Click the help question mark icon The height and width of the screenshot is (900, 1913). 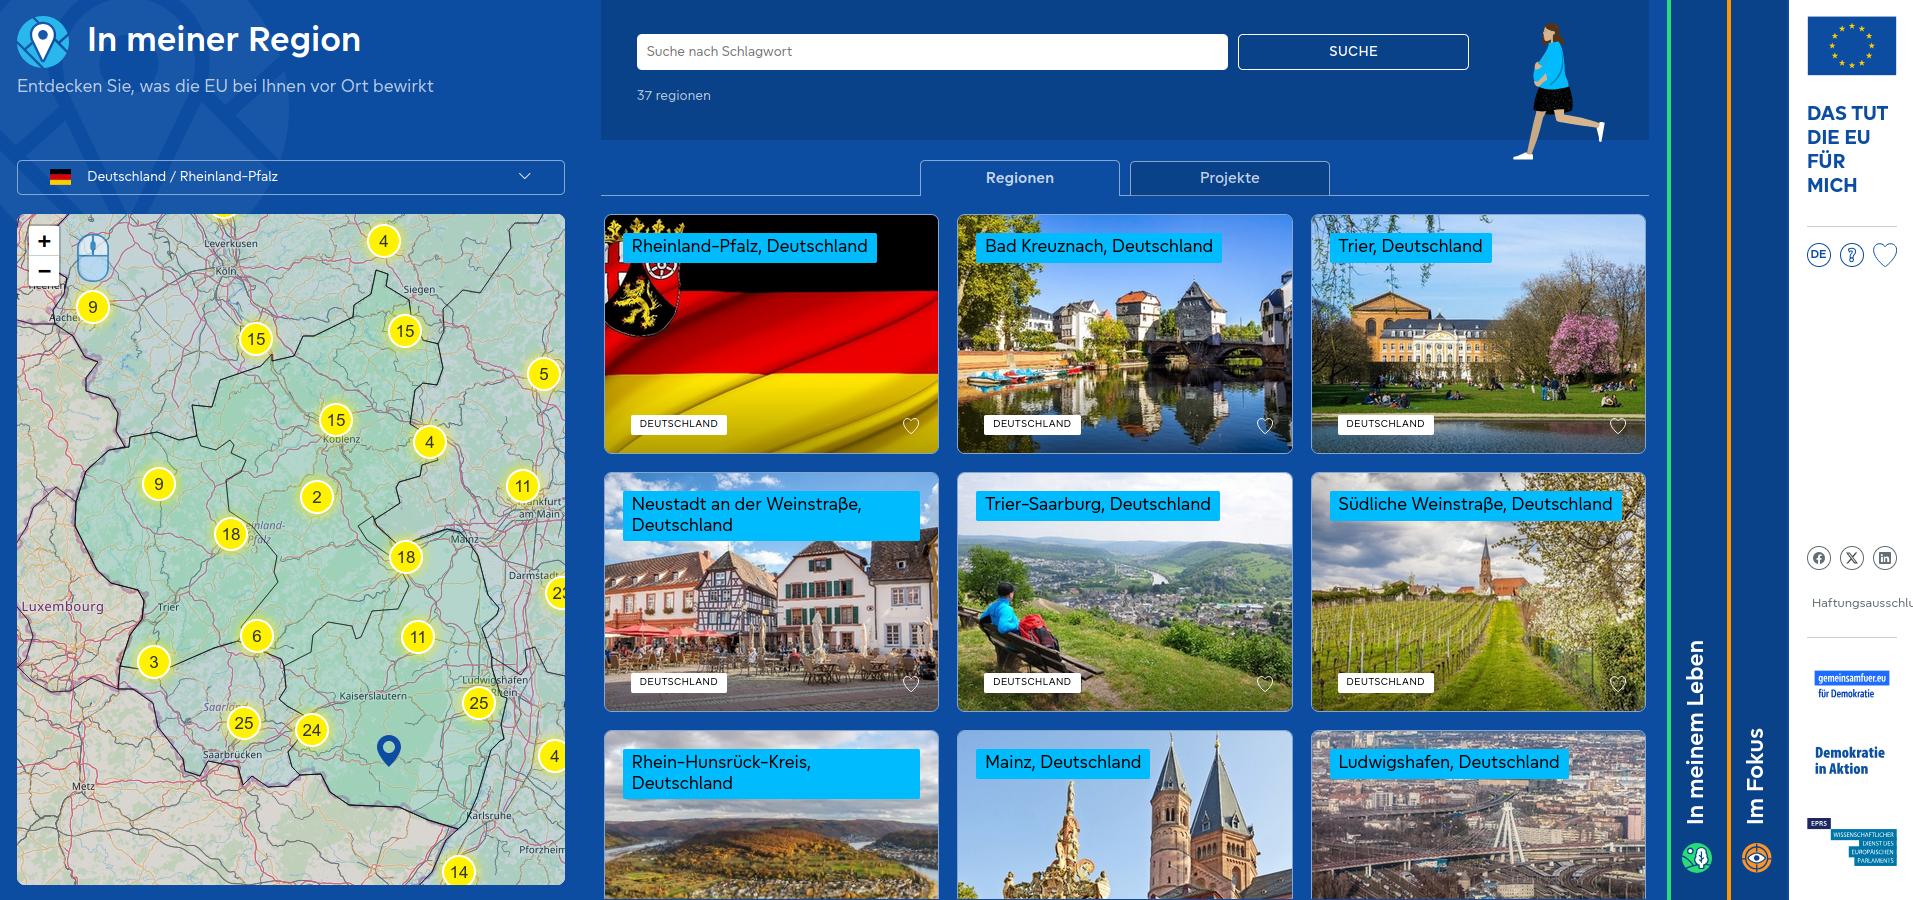1852,255
